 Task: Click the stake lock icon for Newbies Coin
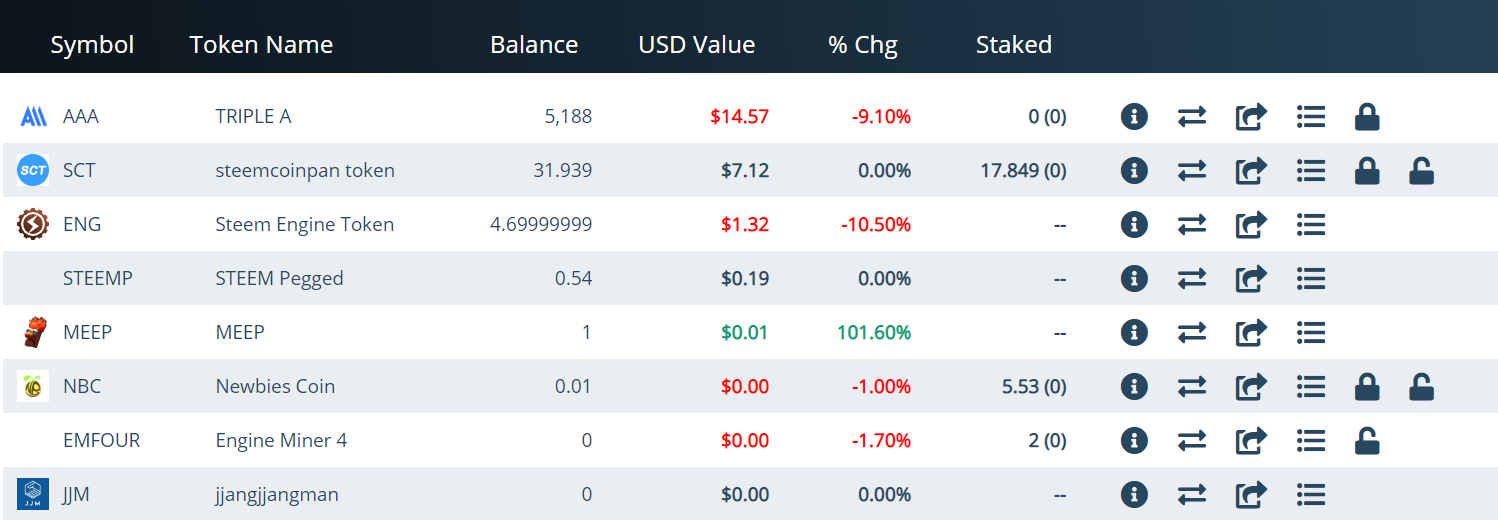(x=1367, y=387)
